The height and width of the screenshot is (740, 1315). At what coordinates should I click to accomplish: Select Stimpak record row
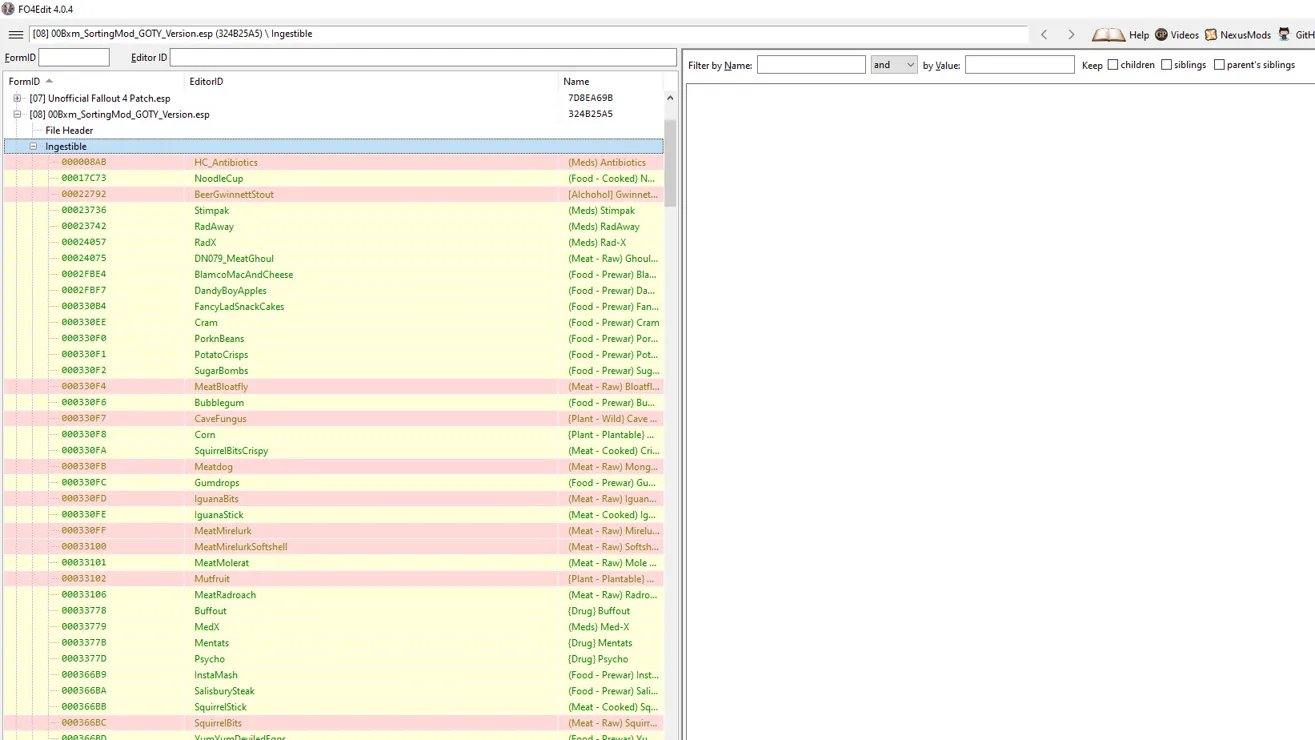point(333,210)
